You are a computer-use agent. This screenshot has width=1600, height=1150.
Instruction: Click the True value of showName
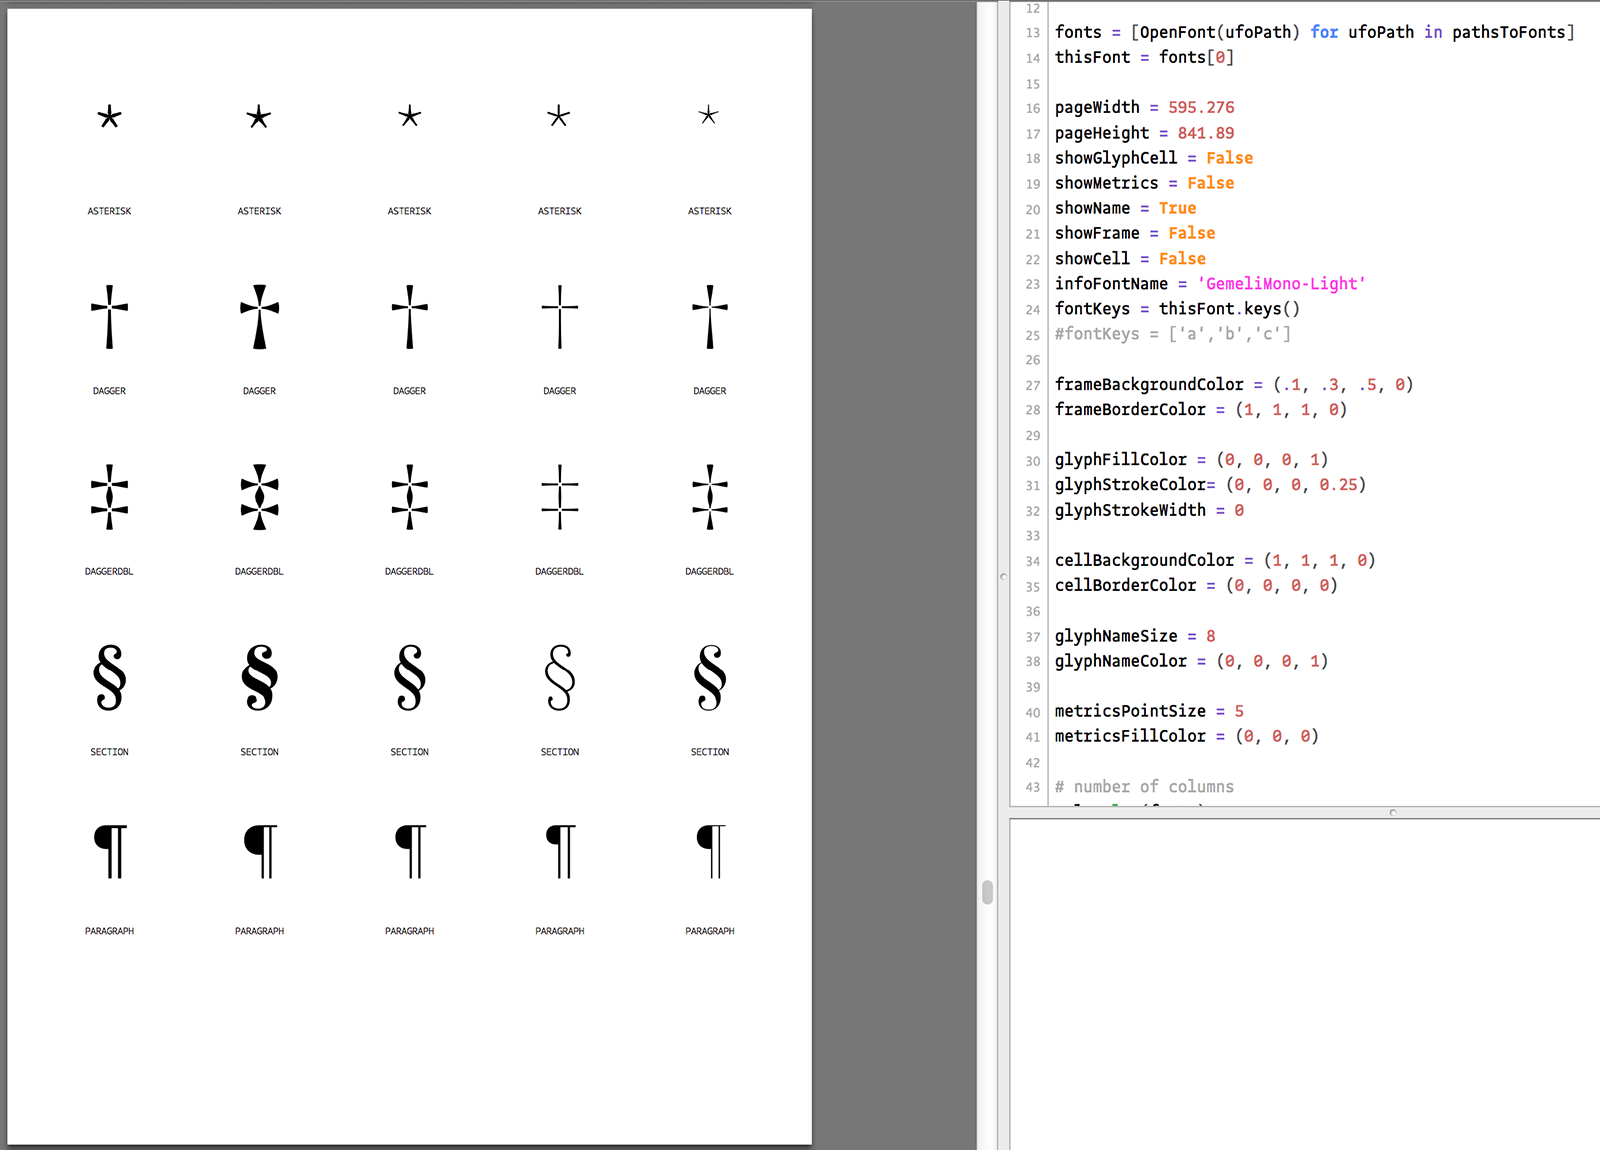[1177, 208]
